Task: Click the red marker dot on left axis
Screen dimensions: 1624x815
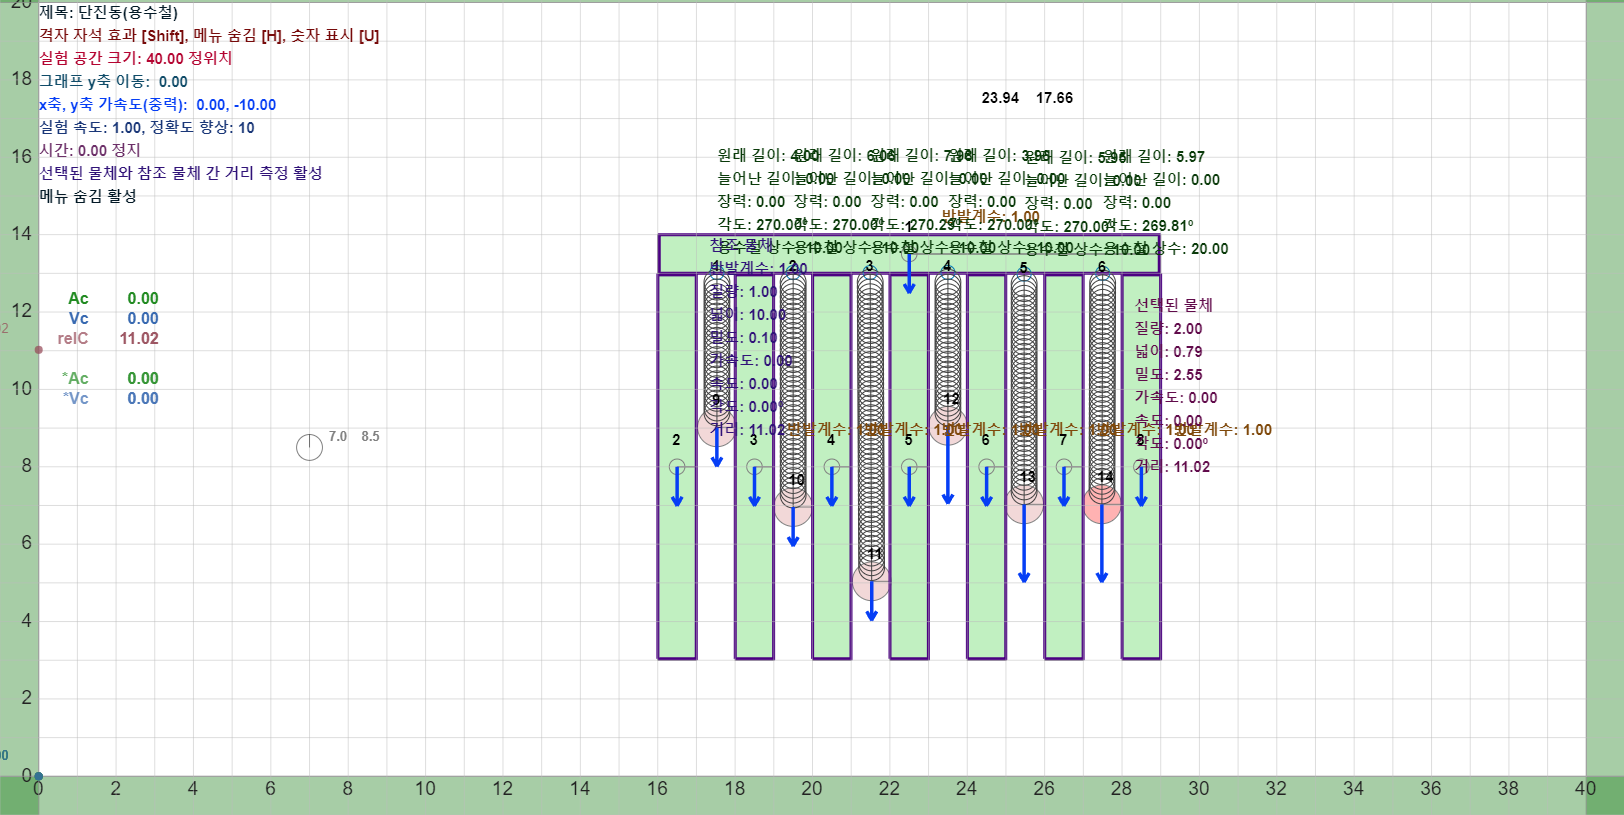Action: (x=38, y=350)
